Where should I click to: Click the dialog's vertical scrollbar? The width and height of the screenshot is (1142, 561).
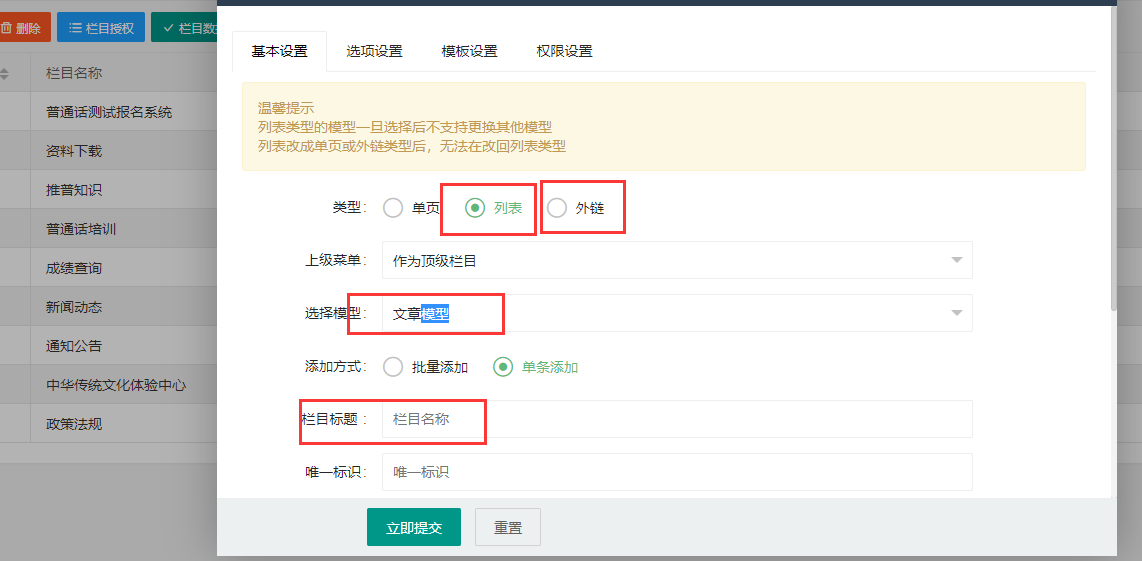pos(1113,160)
